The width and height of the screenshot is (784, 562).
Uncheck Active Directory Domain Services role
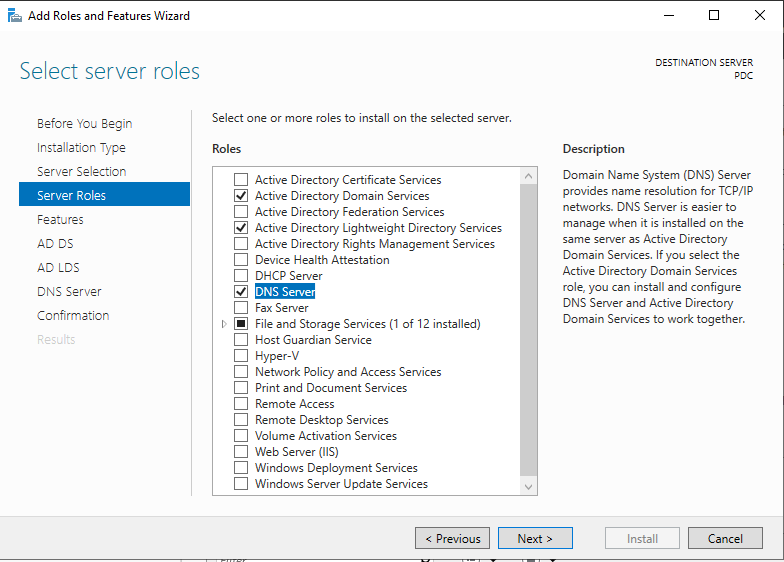click(241, 196)
